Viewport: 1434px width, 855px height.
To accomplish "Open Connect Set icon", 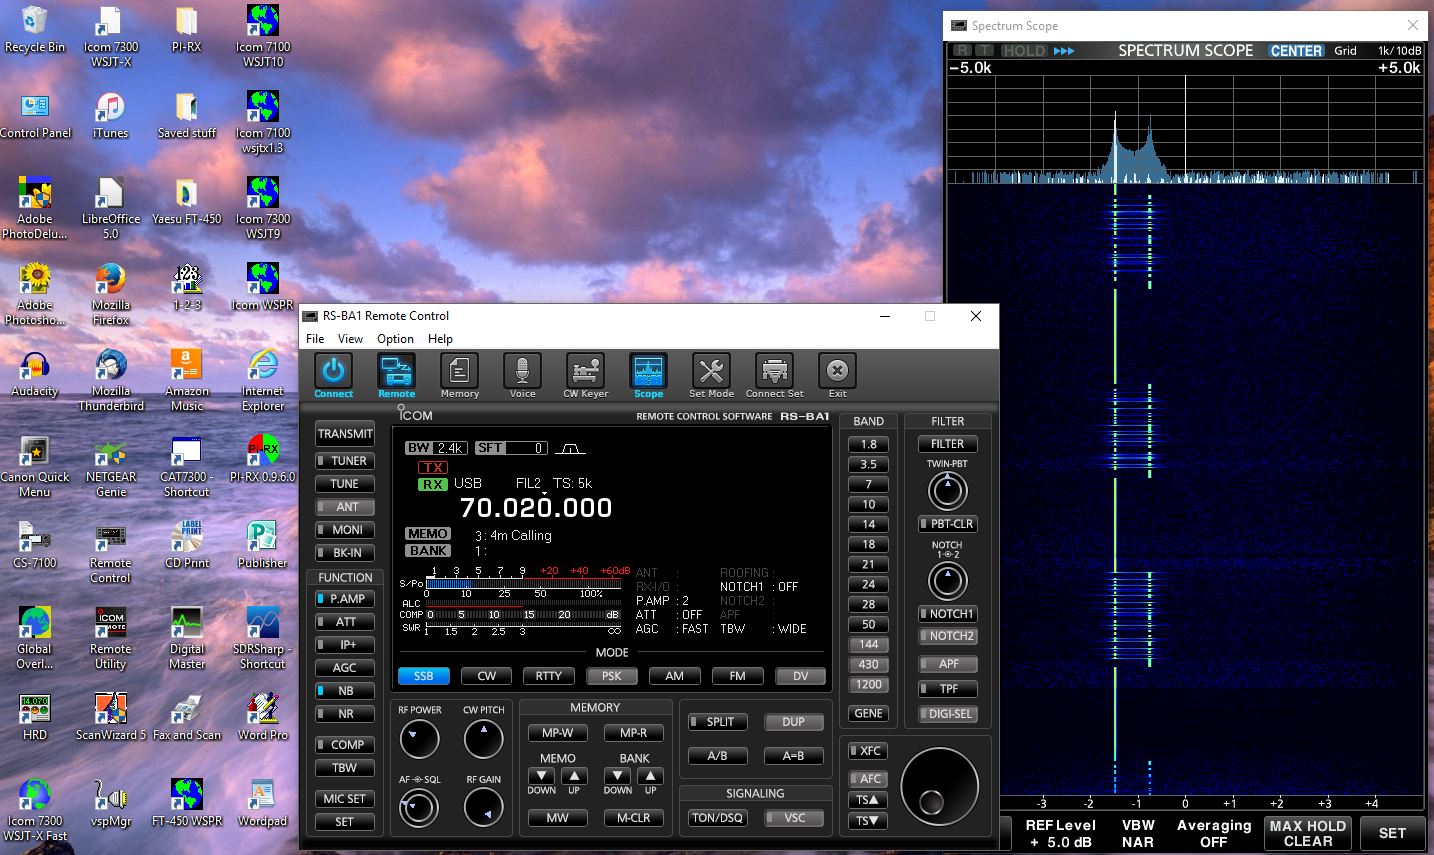I will pyautogui.click(x=774, y=371).
